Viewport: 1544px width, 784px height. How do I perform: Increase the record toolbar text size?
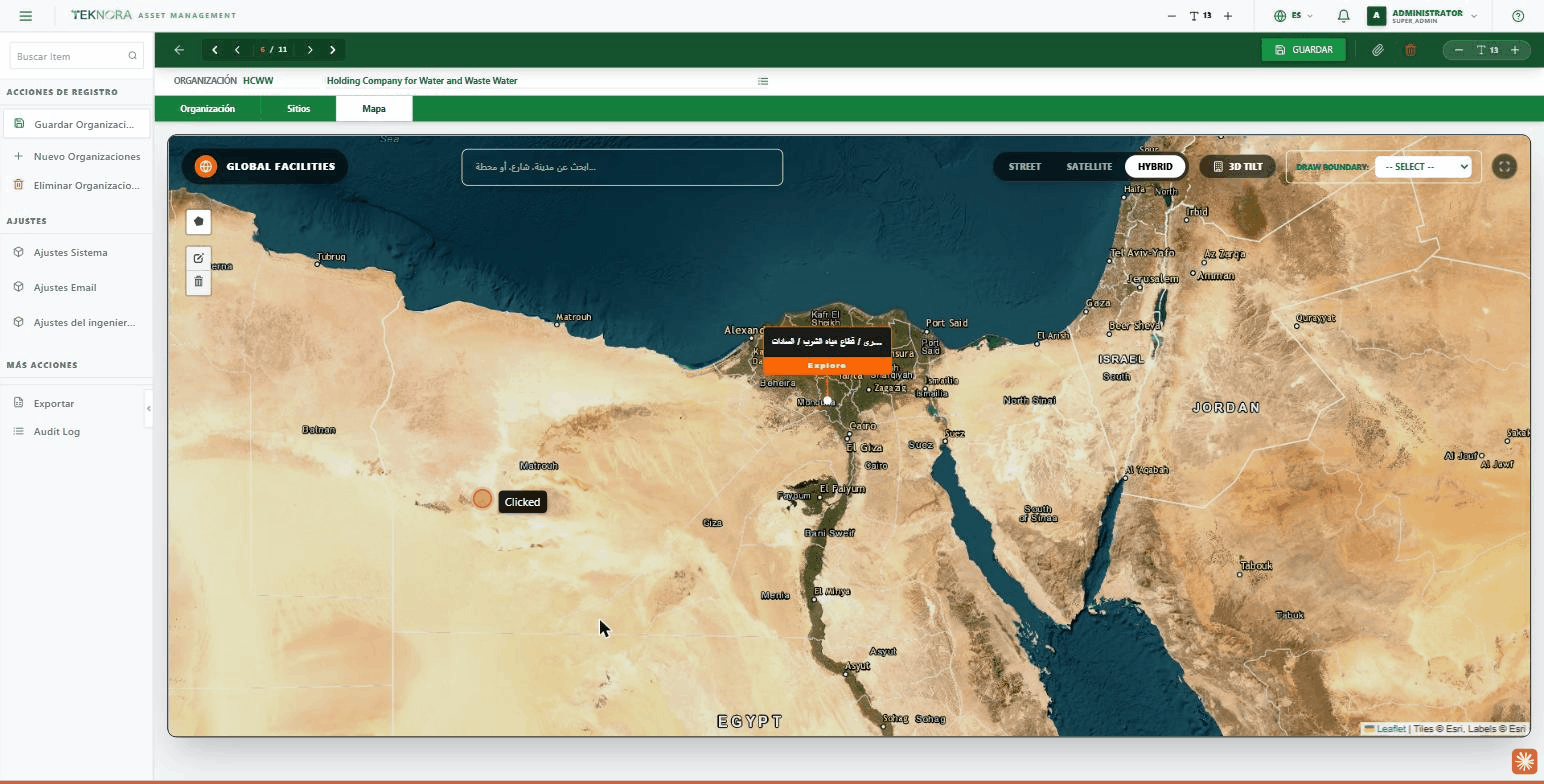pos(1515,50)
